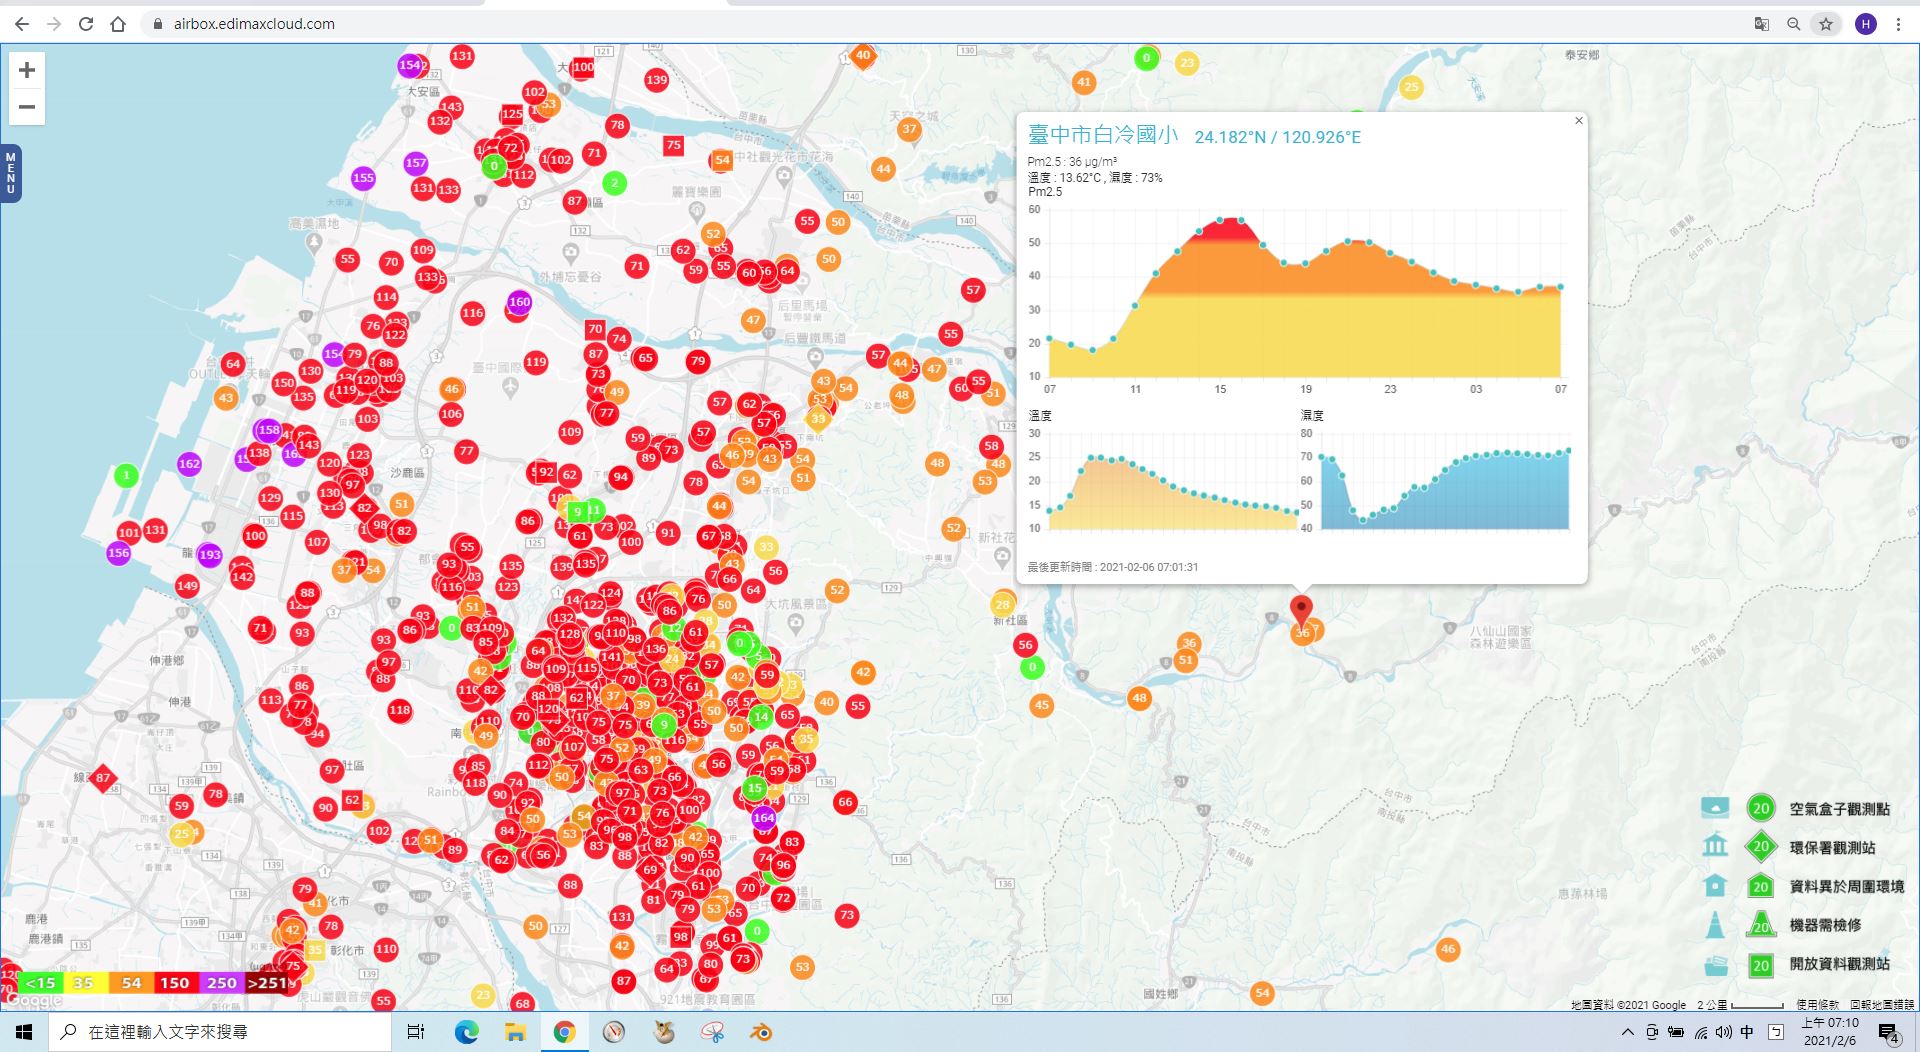This screenshot has height=1052, width=1920.
Task: Close the 臺中市白冷國小 info popup
Action: click(x=1579, y=121)
